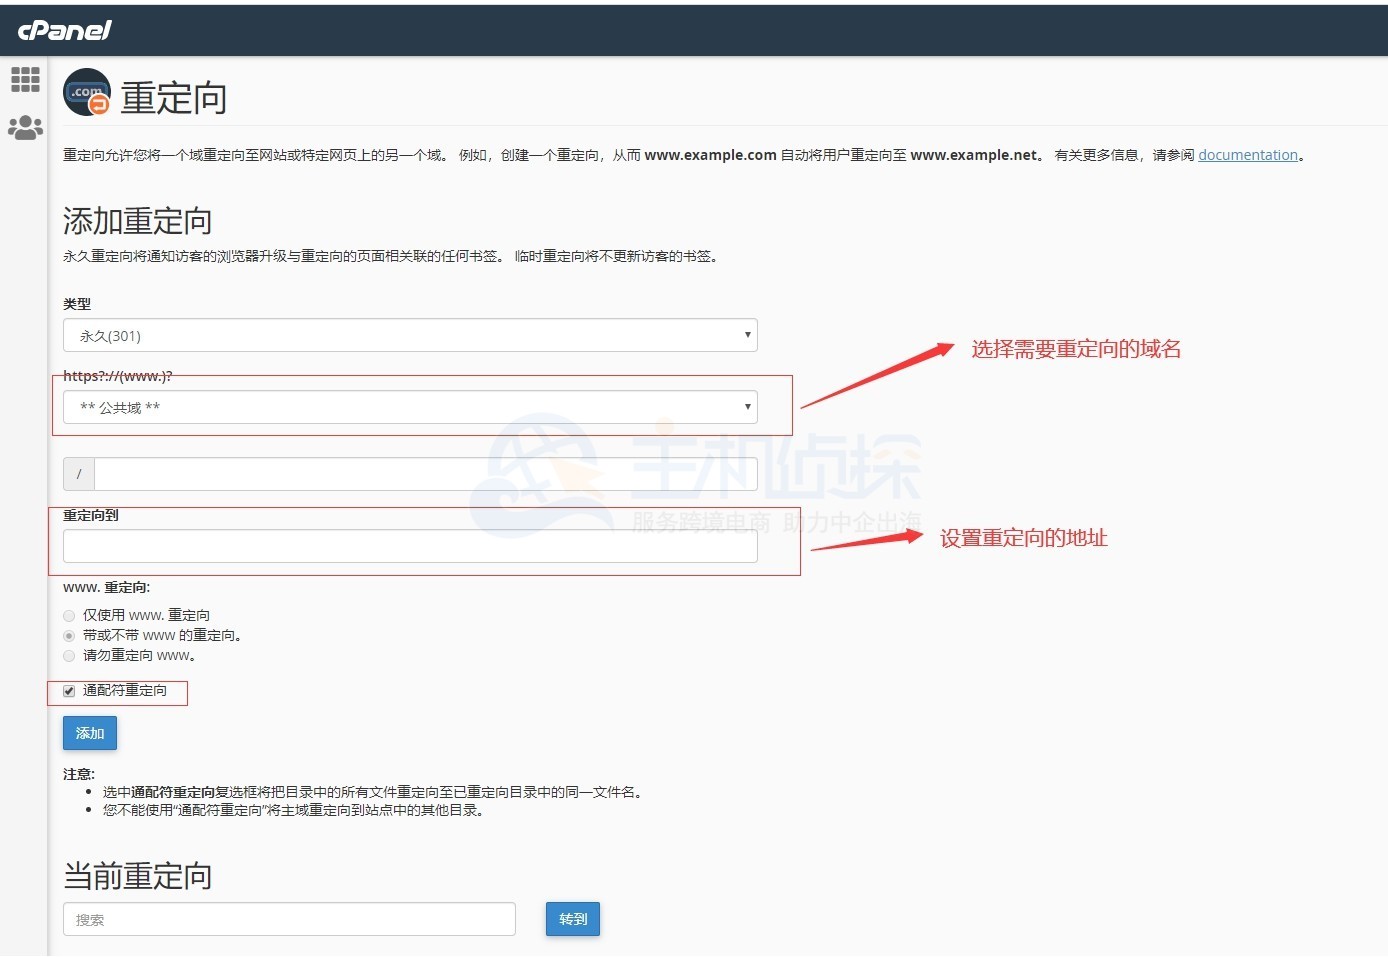Select the 仅使用 www. 重定向 radio option

pos(68,615)
